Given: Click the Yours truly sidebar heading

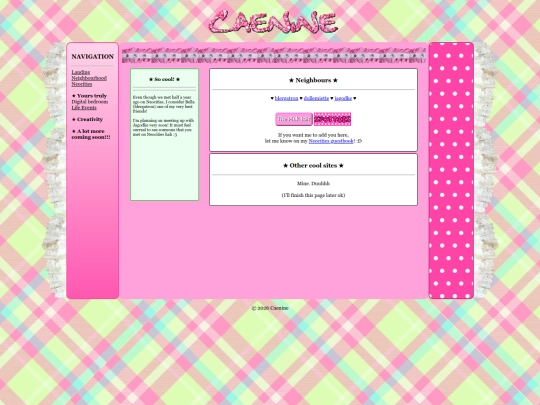Looking at the screenshot, I should [x=89, y=96].
